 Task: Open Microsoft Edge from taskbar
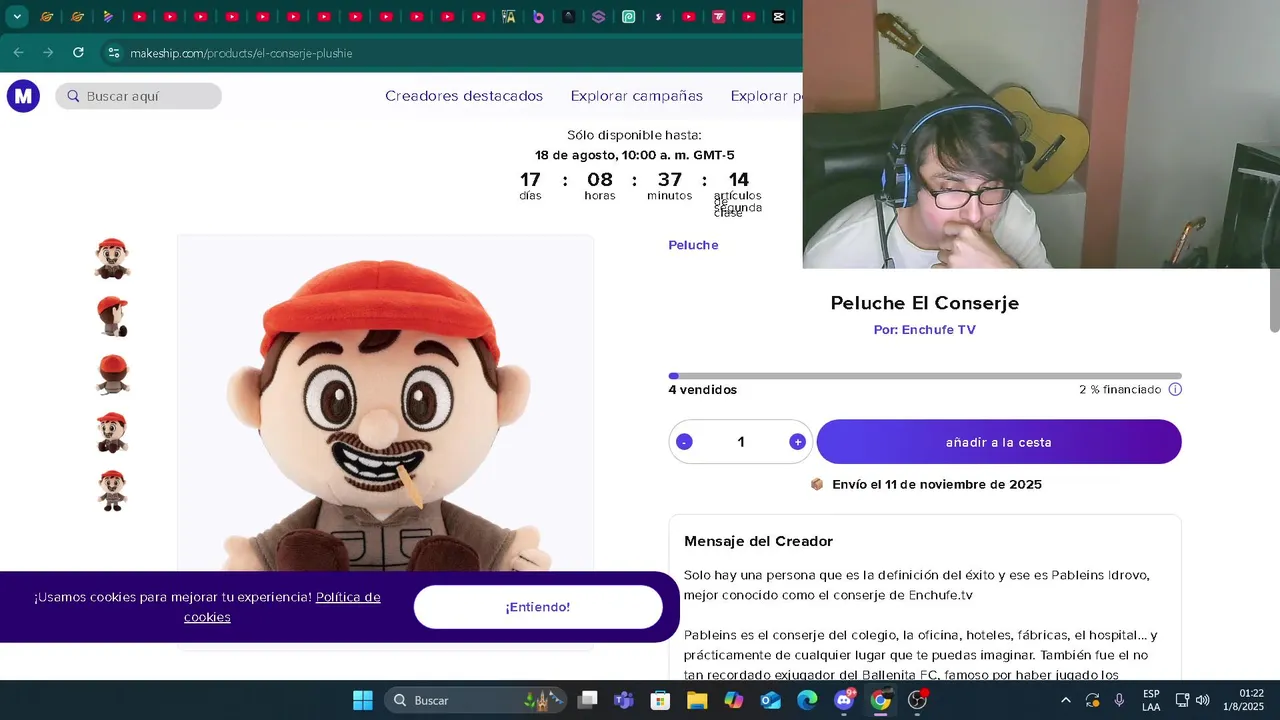coord(807,700)
